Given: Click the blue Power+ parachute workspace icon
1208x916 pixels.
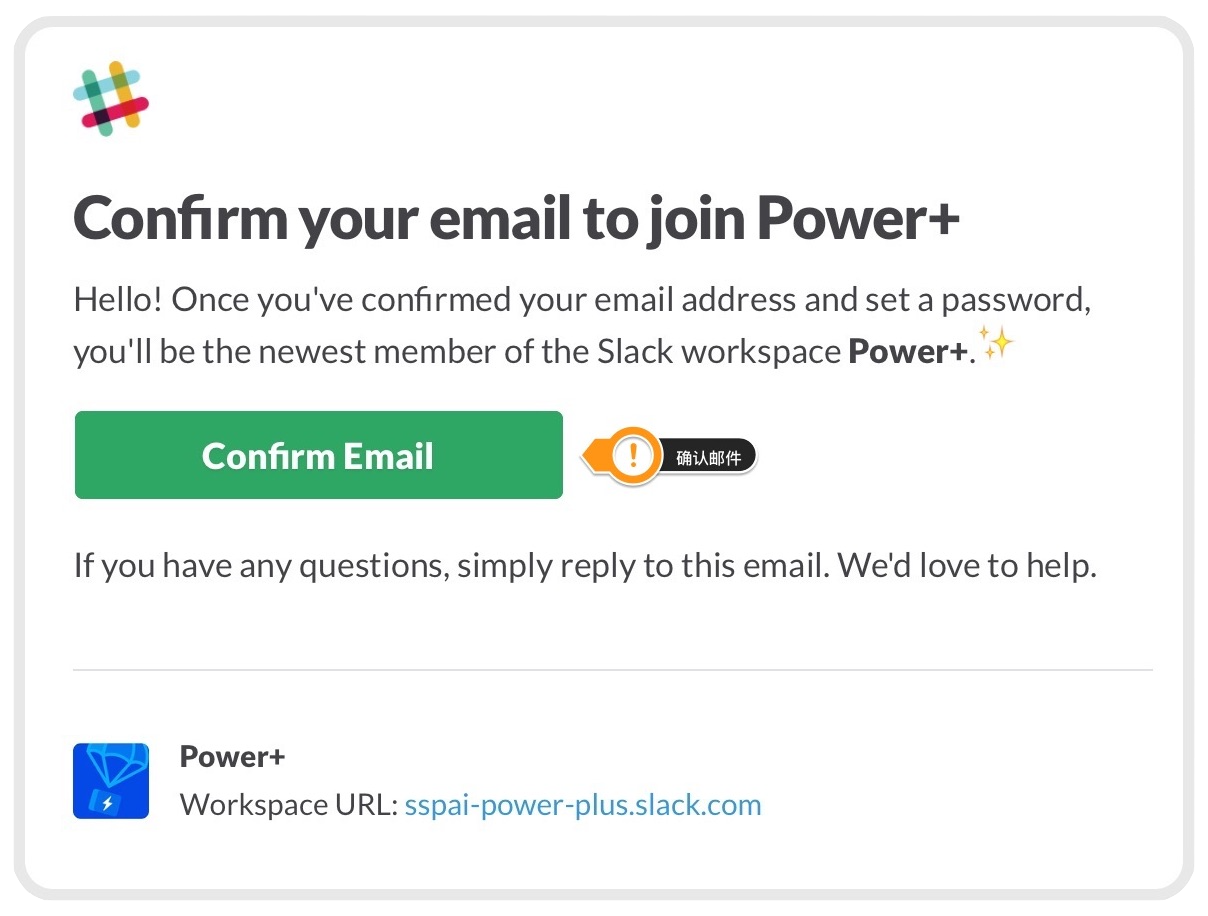Looking at the screenshot, I should pyautogui.click(x=111, y=780).
